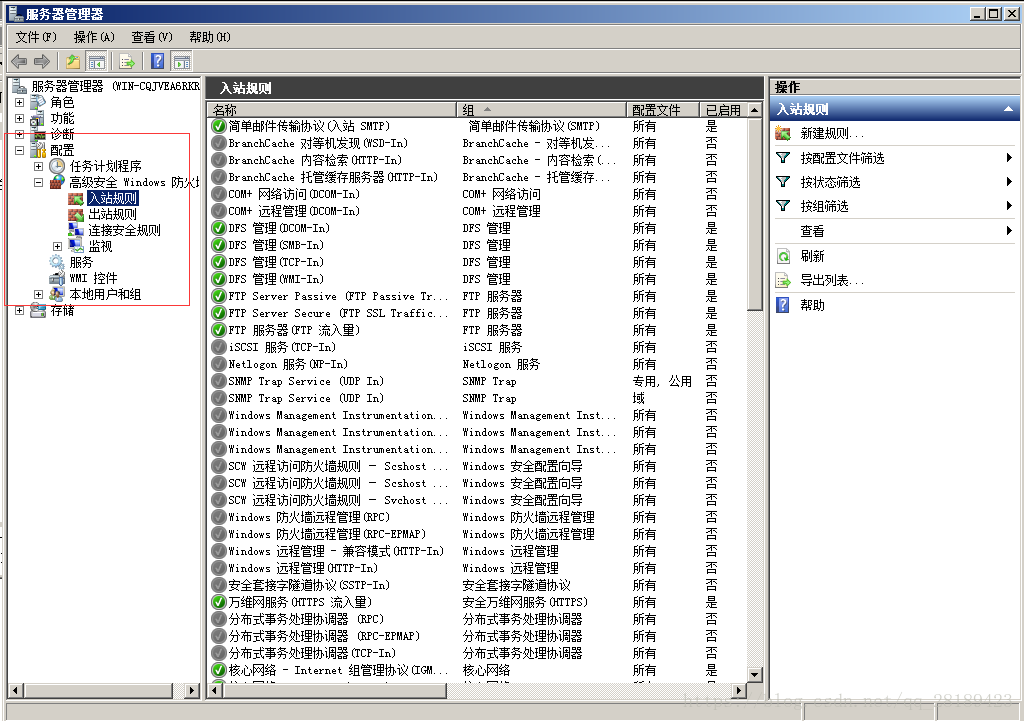Viewport: 1024px width, 721px height.
Task: Click the 任务计划程序 clock icon
Action: [x=57, y=166]
